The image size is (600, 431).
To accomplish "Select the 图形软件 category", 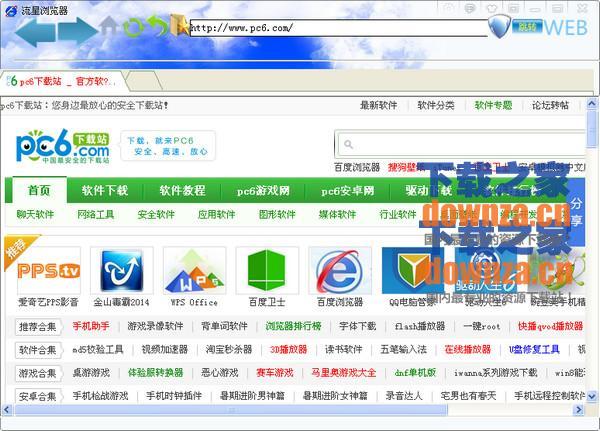I will point(277,214).
